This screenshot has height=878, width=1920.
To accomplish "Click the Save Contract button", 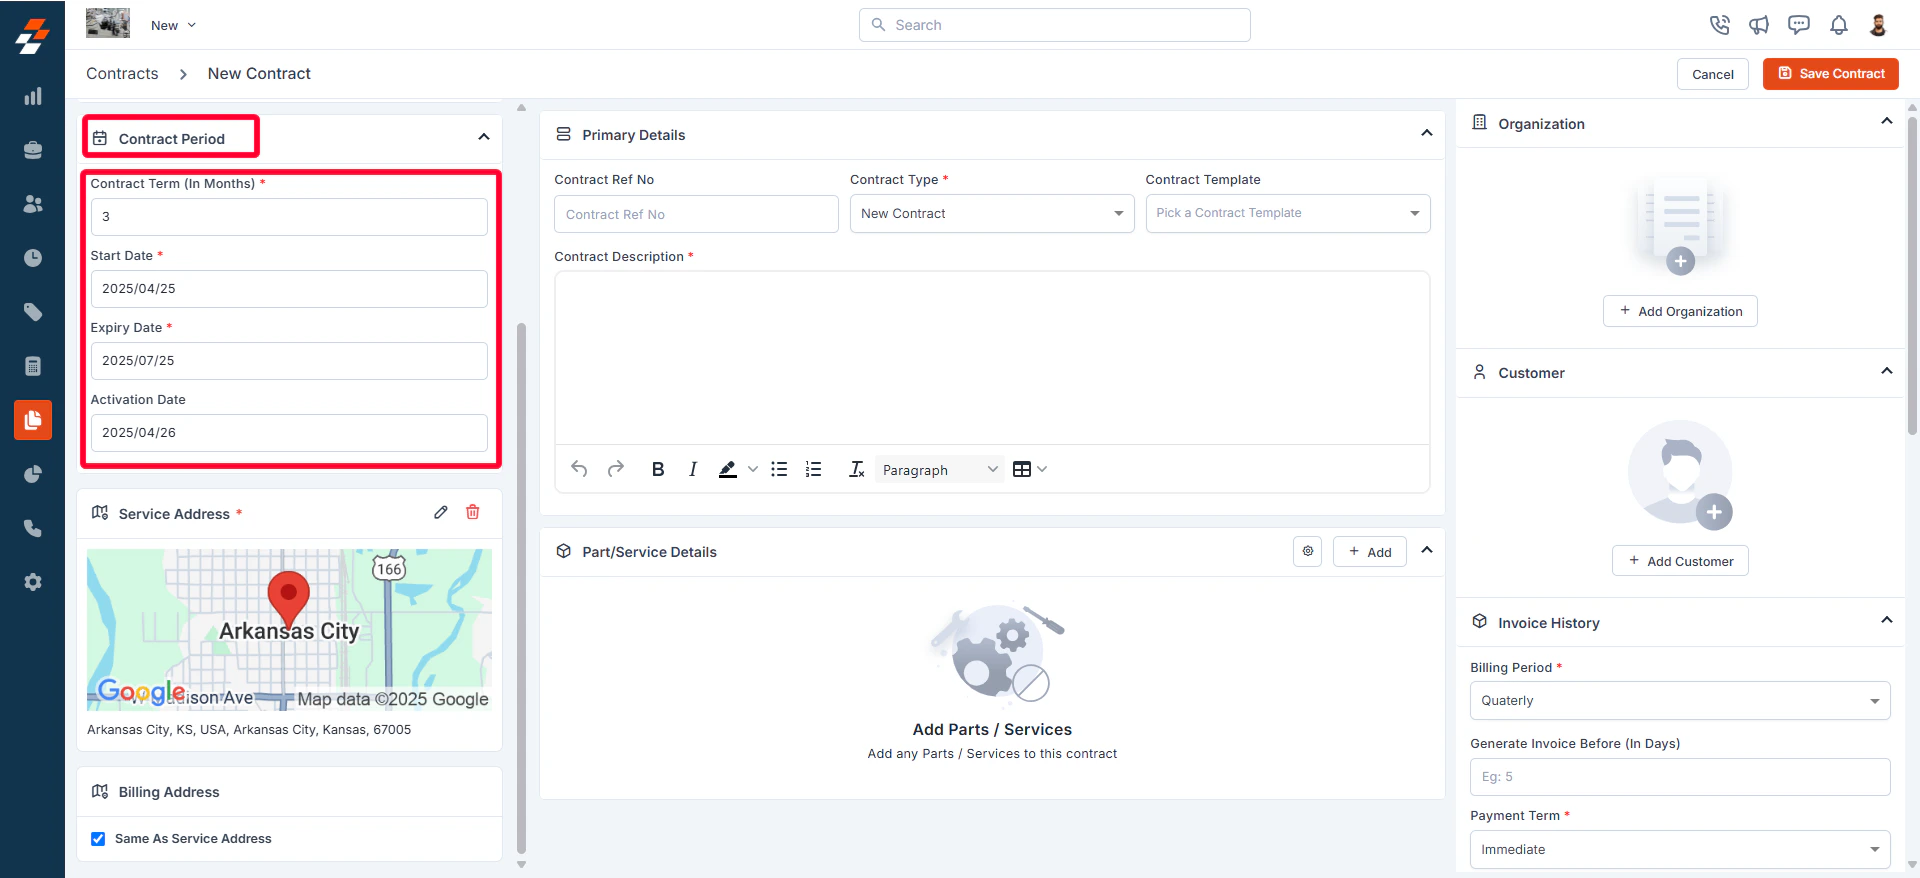I will [1831, 74].
